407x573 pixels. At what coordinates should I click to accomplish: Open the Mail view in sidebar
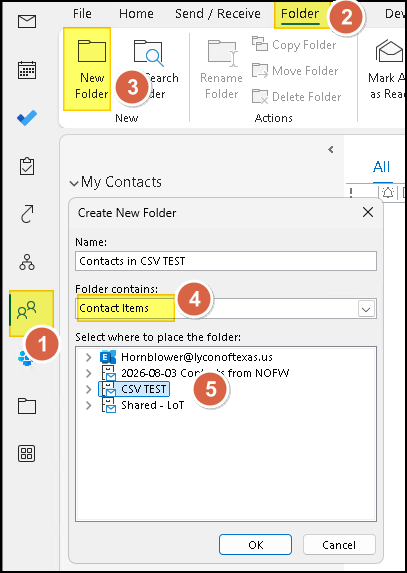(x=27, y=22)
